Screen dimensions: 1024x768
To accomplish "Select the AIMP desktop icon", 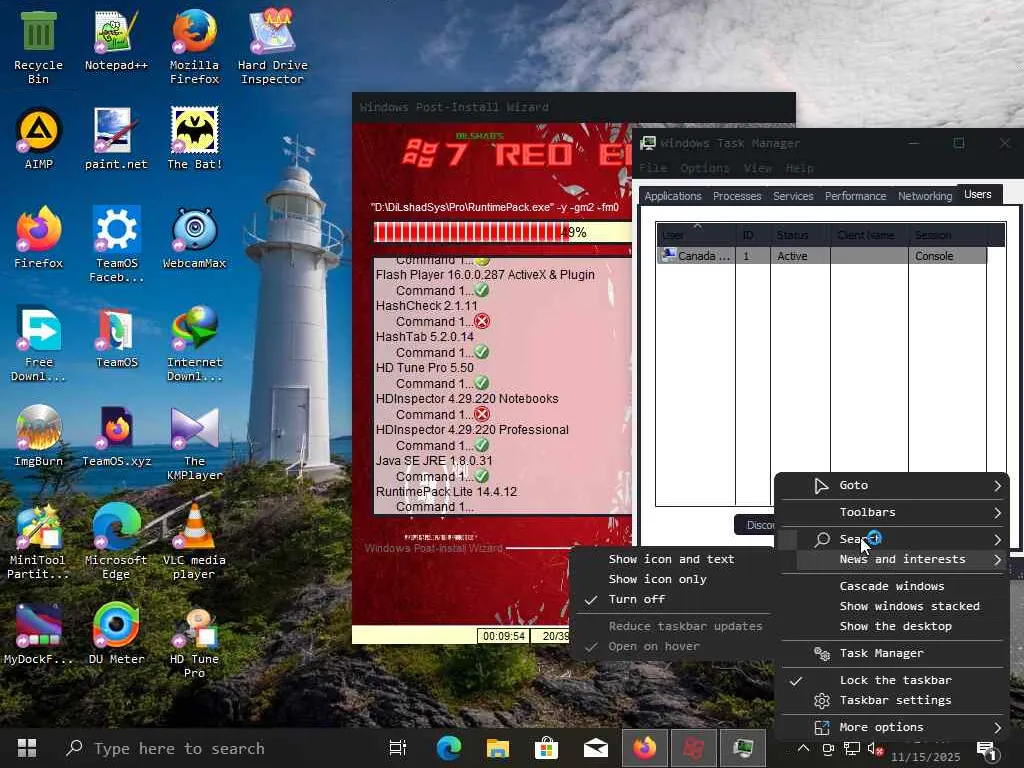I will tap(38, 139).
